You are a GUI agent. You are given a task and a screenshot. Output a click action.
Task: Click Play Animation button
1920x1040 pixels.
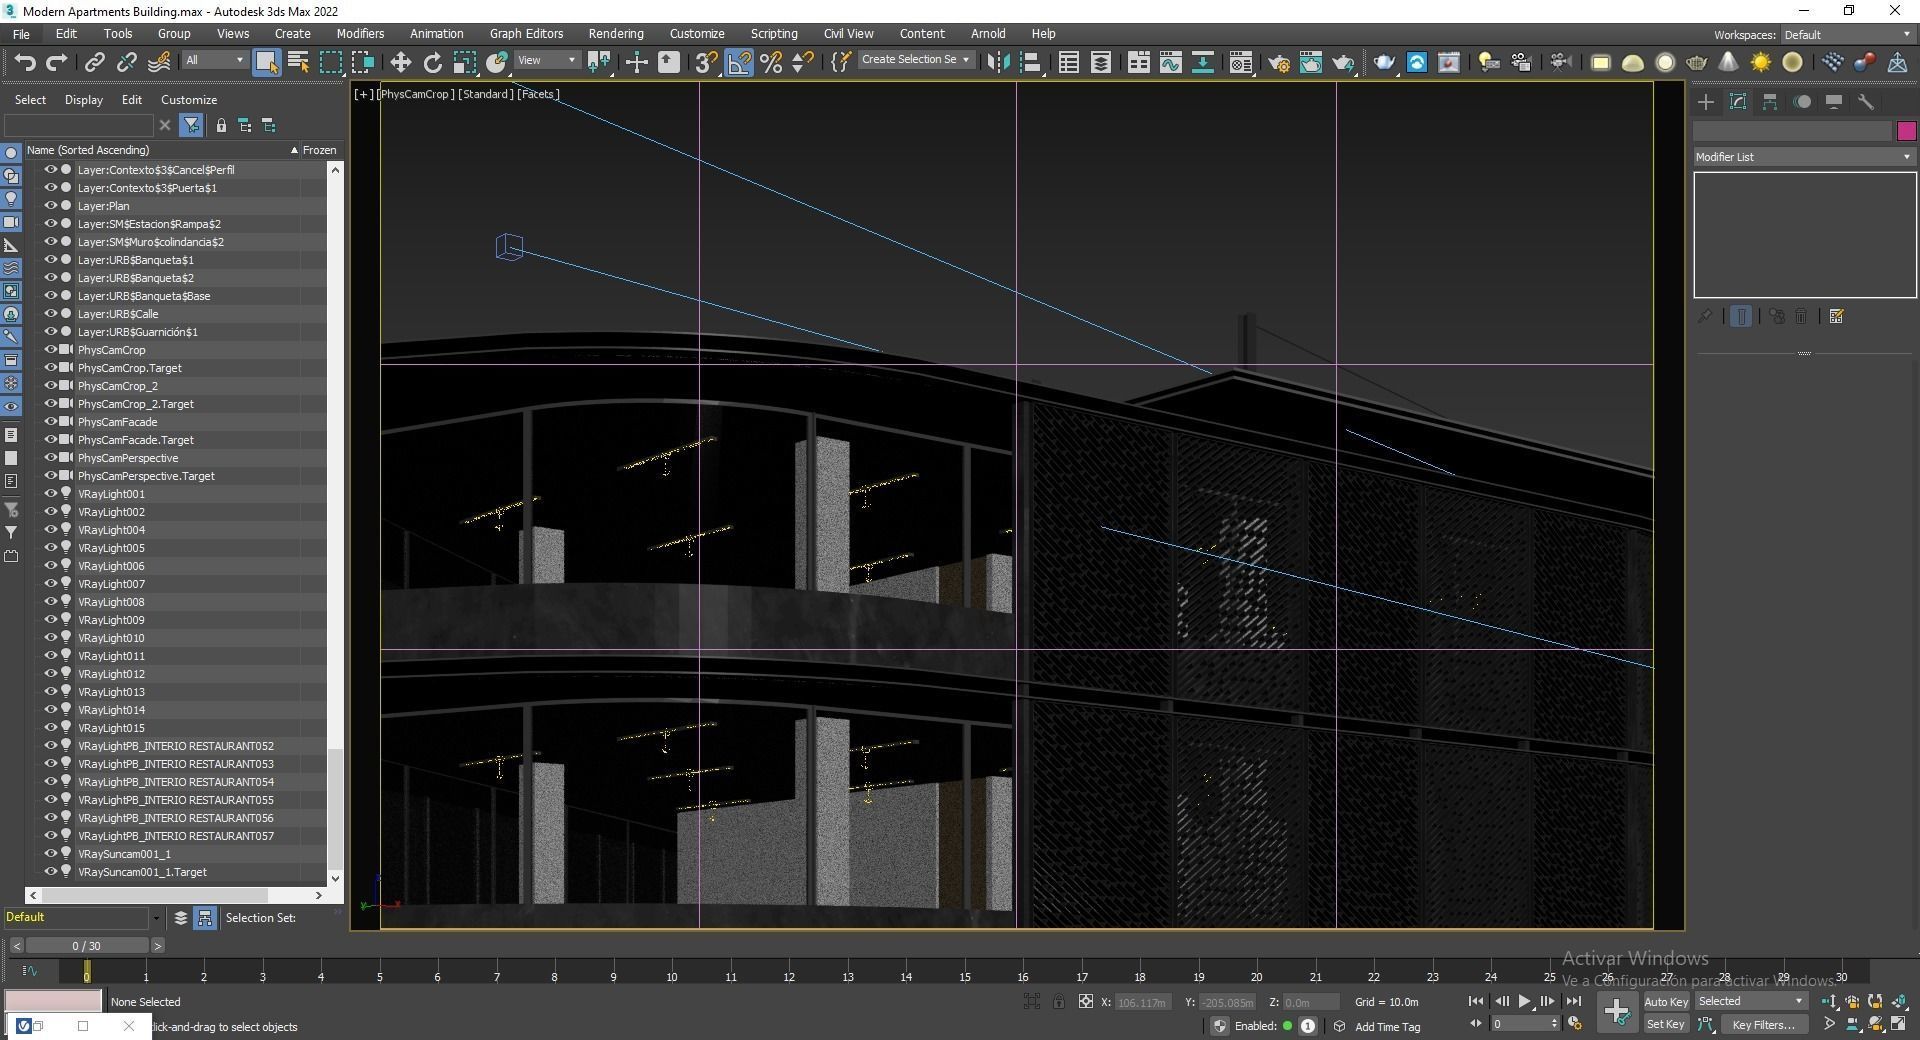(x=1524, y=1001)
